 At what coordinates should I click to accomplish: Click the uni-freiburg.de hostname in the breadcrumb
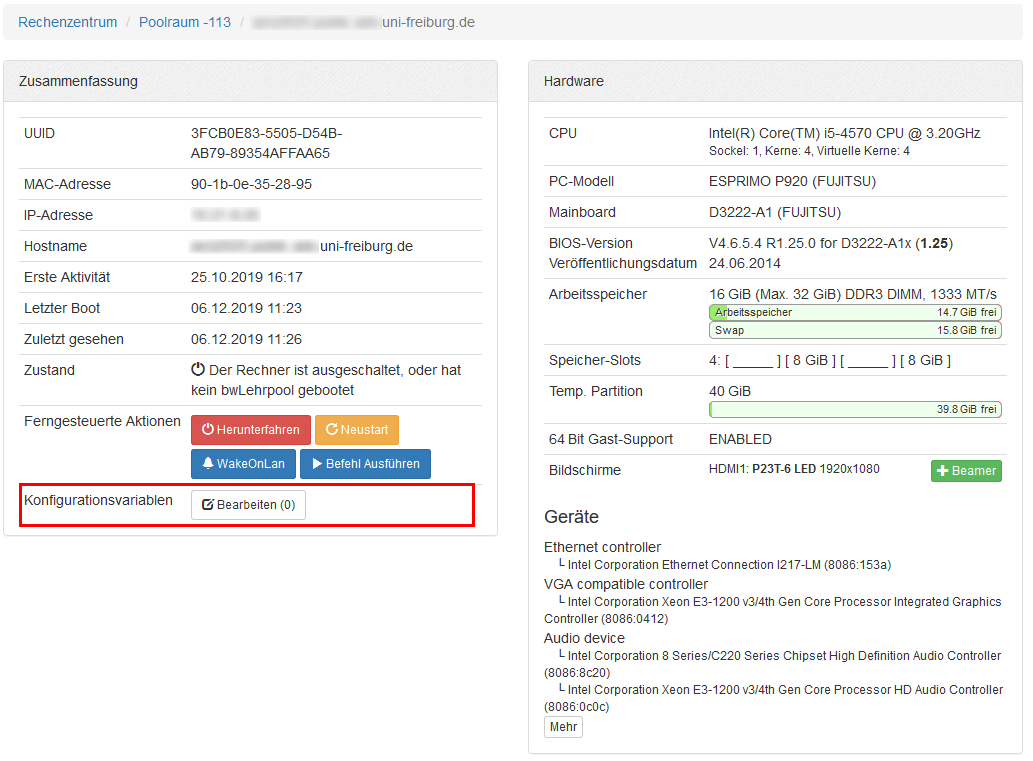click(363, 22)
